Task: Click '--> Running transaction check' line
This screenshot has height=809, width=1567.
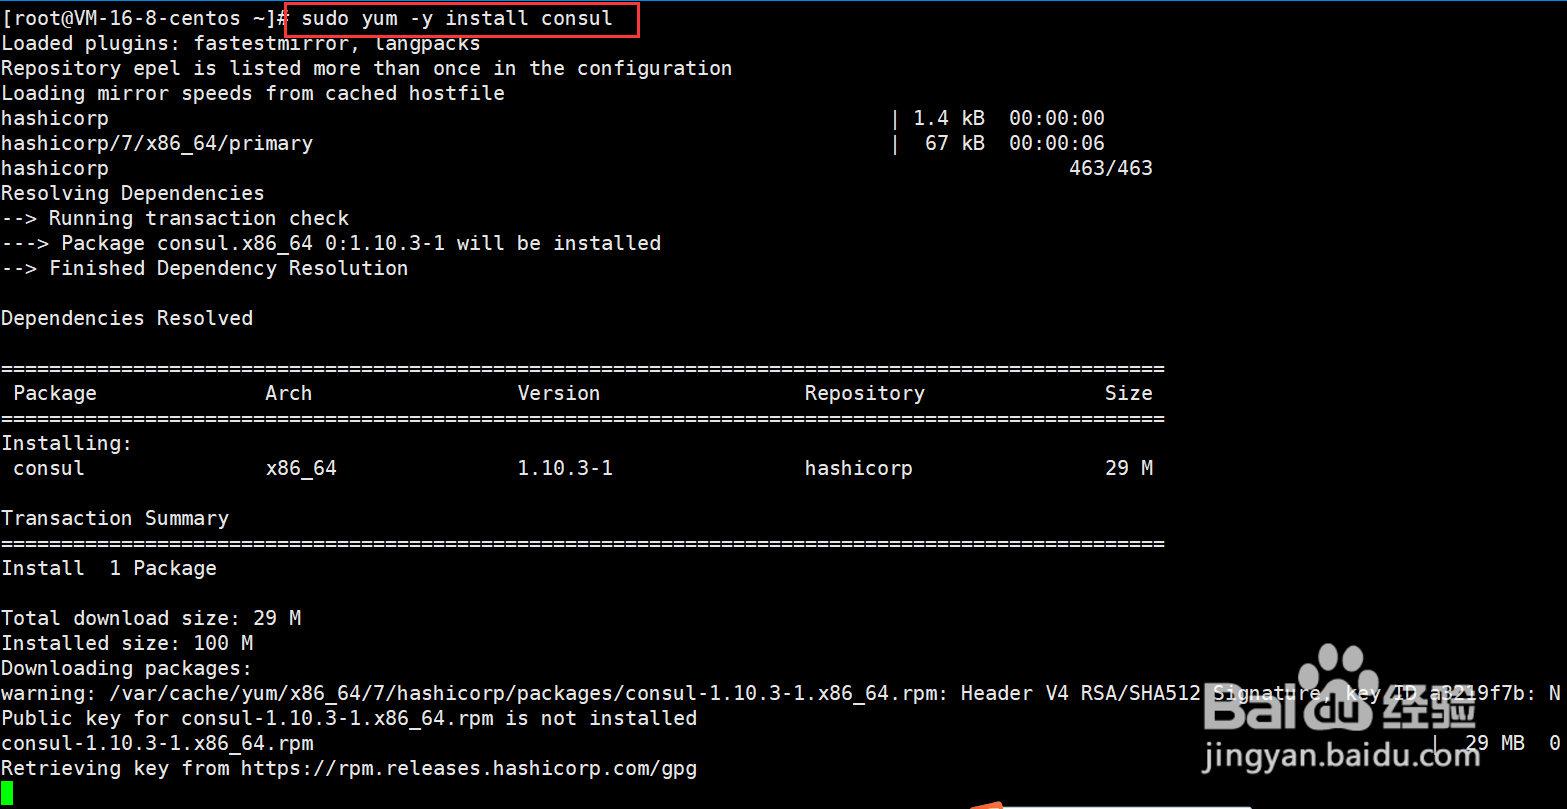Action: coord(175,219)
